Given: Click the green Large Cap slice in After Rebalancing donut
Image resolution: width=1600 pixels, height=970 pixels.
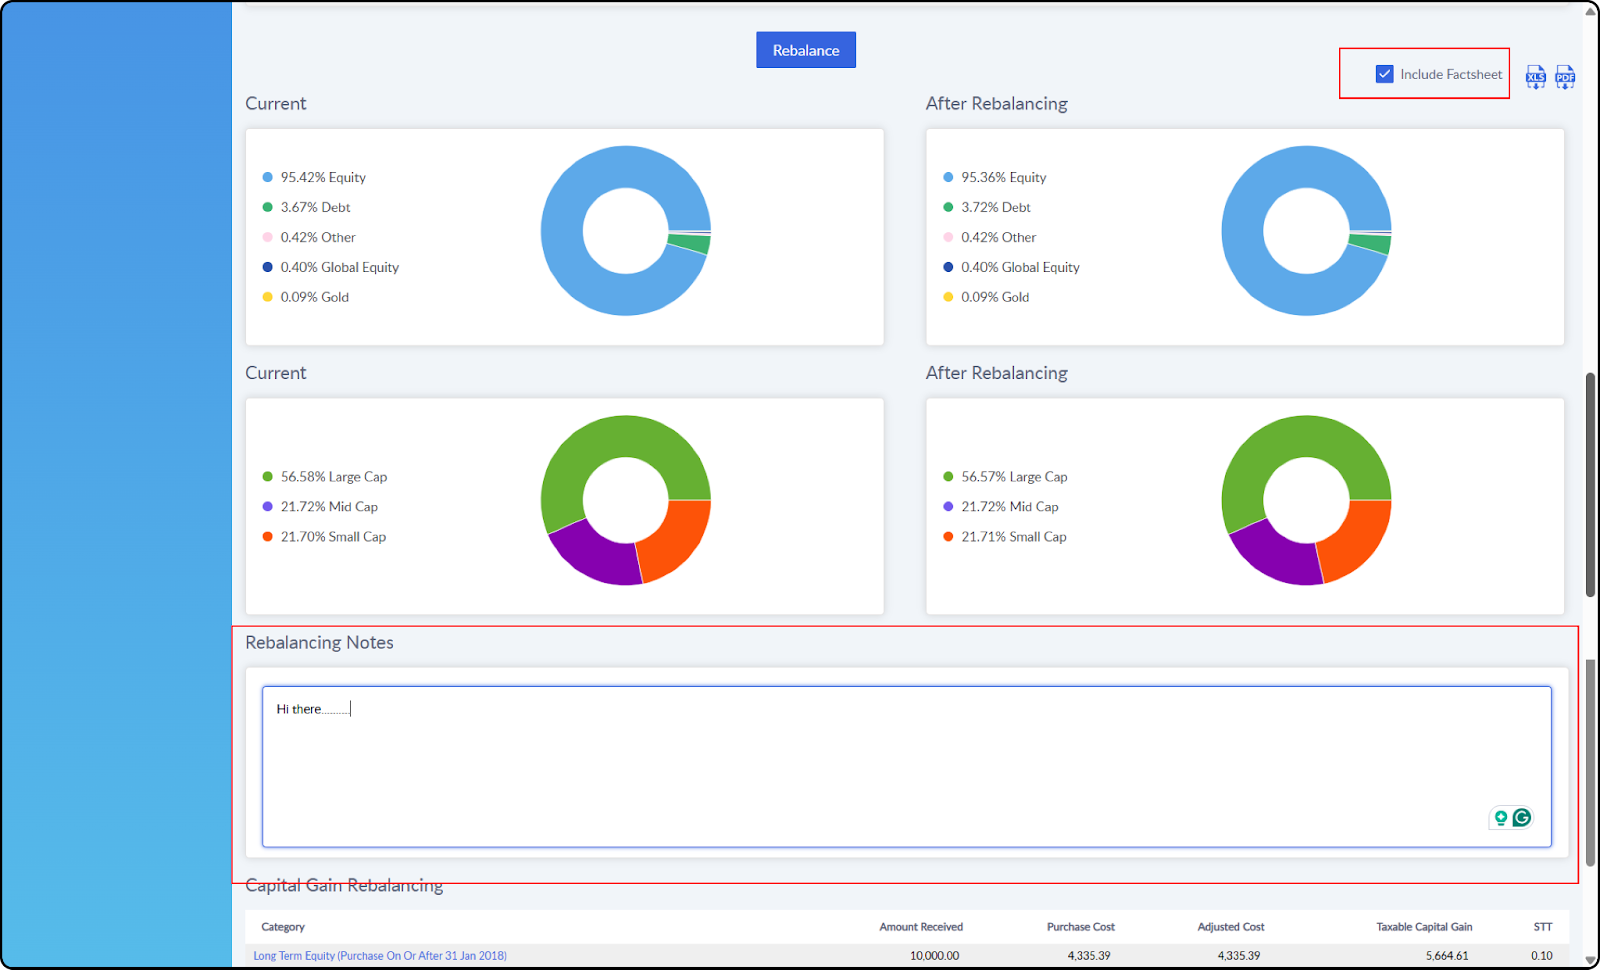Looking at the screenshot, I should click(1290, 436).
